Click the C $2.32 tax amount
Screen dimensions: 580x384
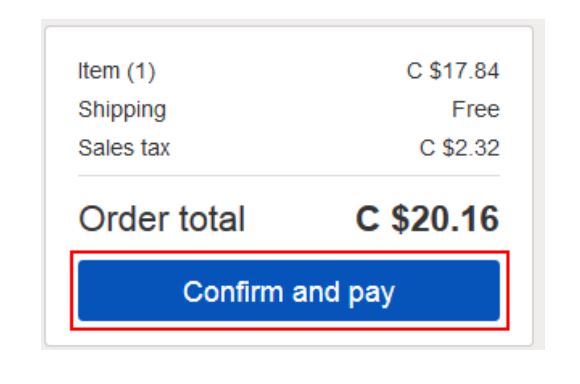459,148
